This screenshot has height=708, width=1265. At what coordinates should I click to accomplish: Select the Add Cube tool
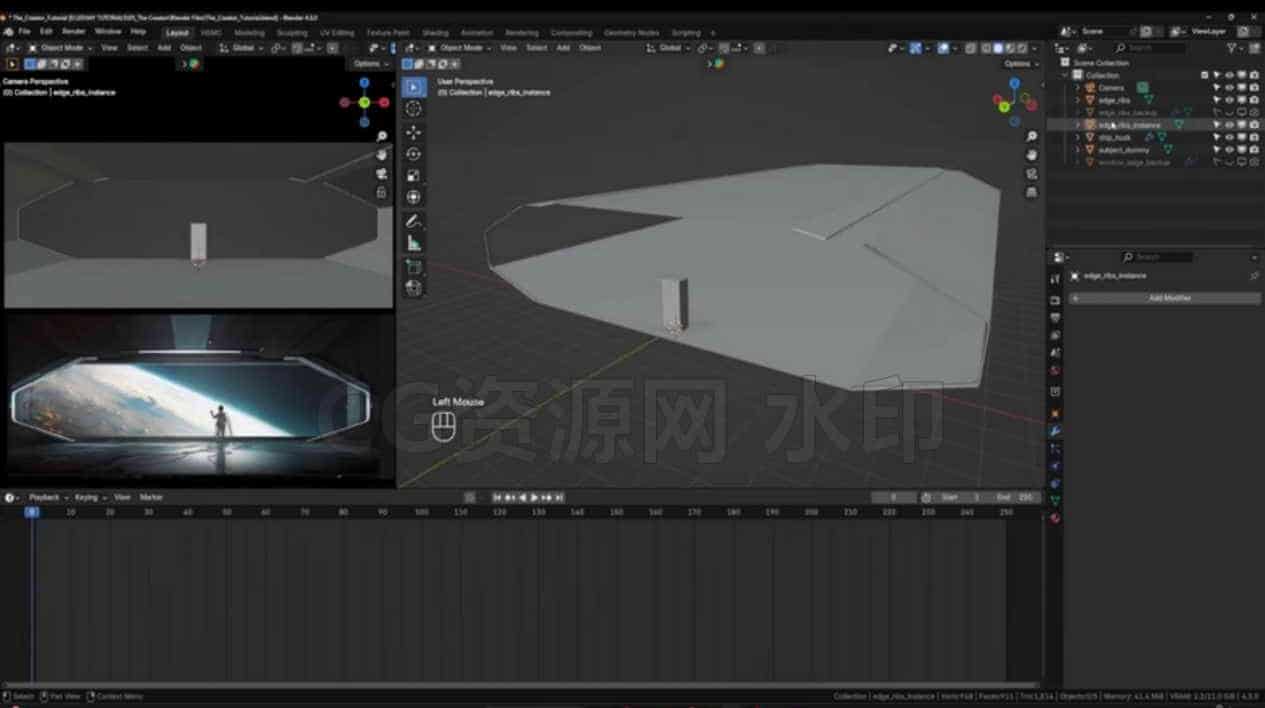(414, 267)
